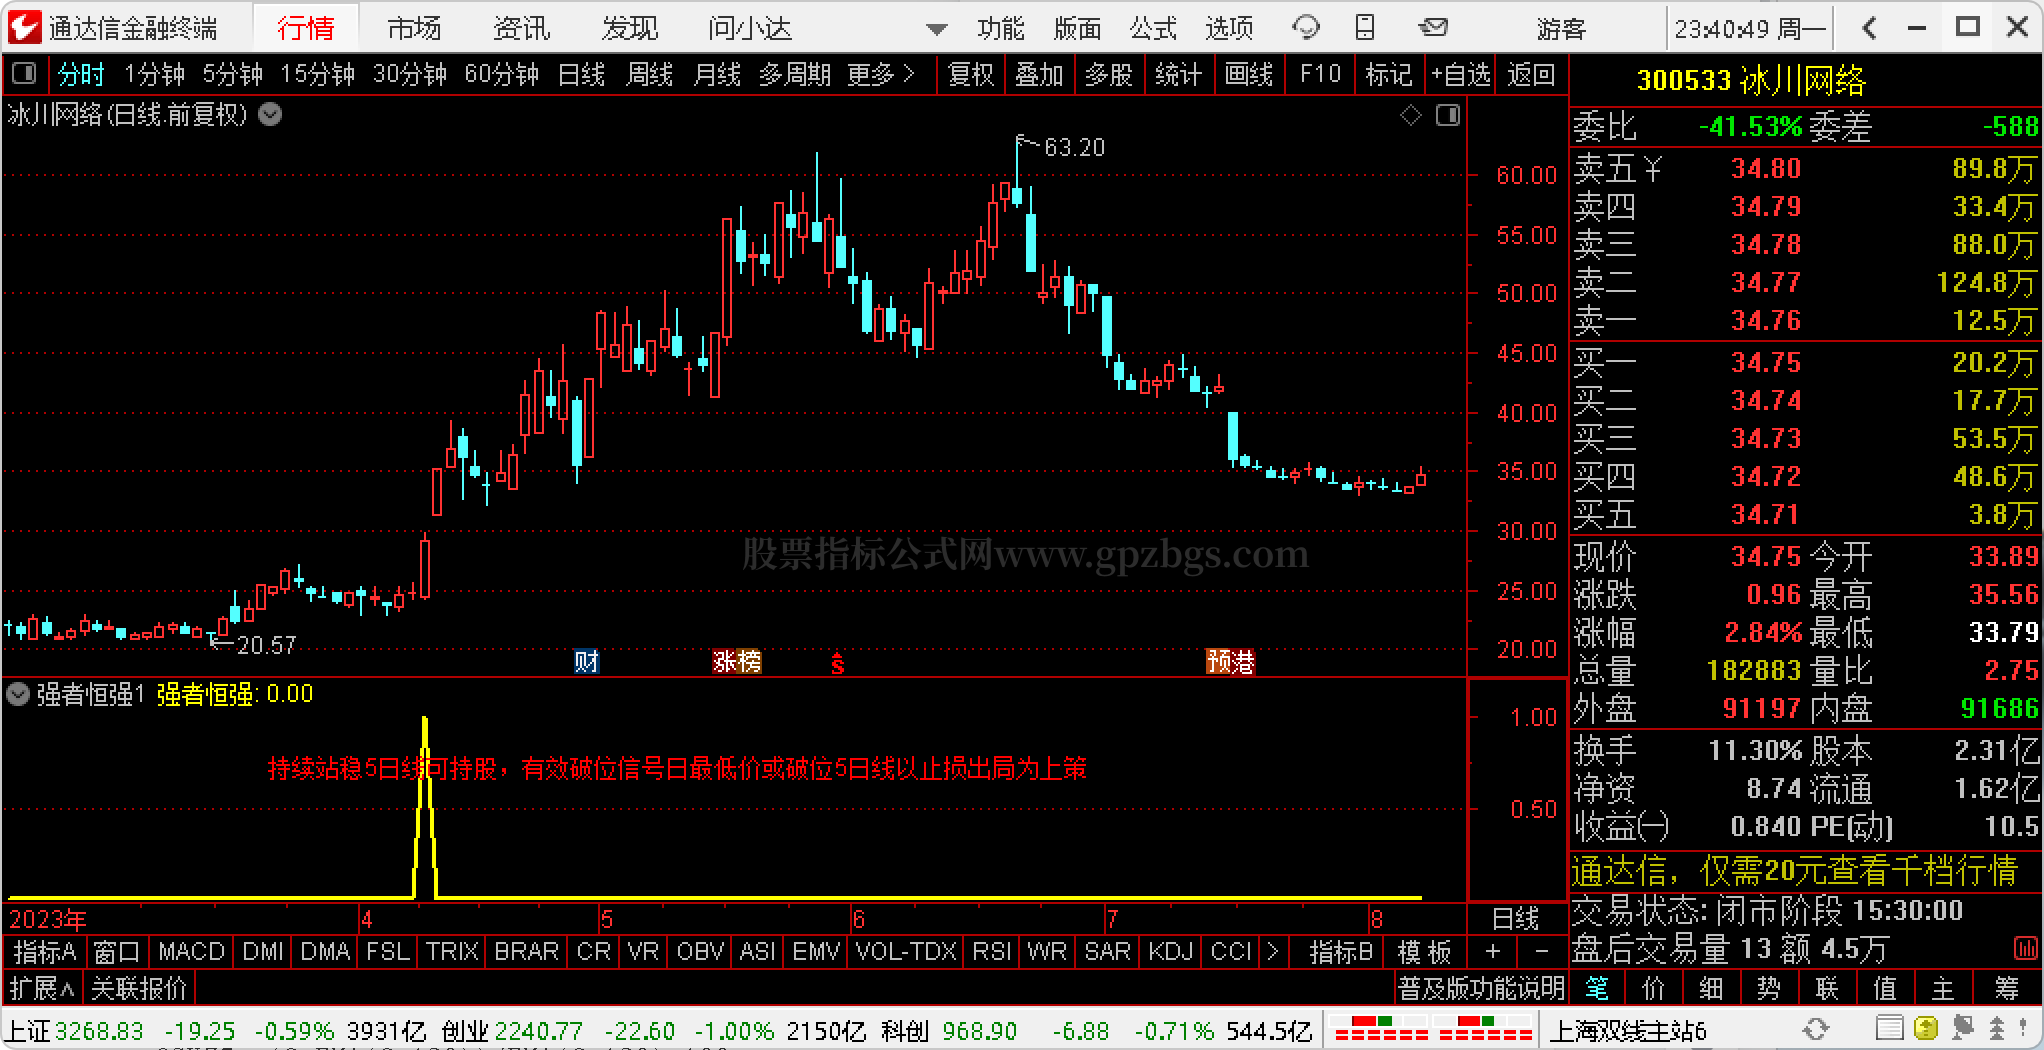
Task: Select the MACD indicator tab
Action: click(191, 951)
